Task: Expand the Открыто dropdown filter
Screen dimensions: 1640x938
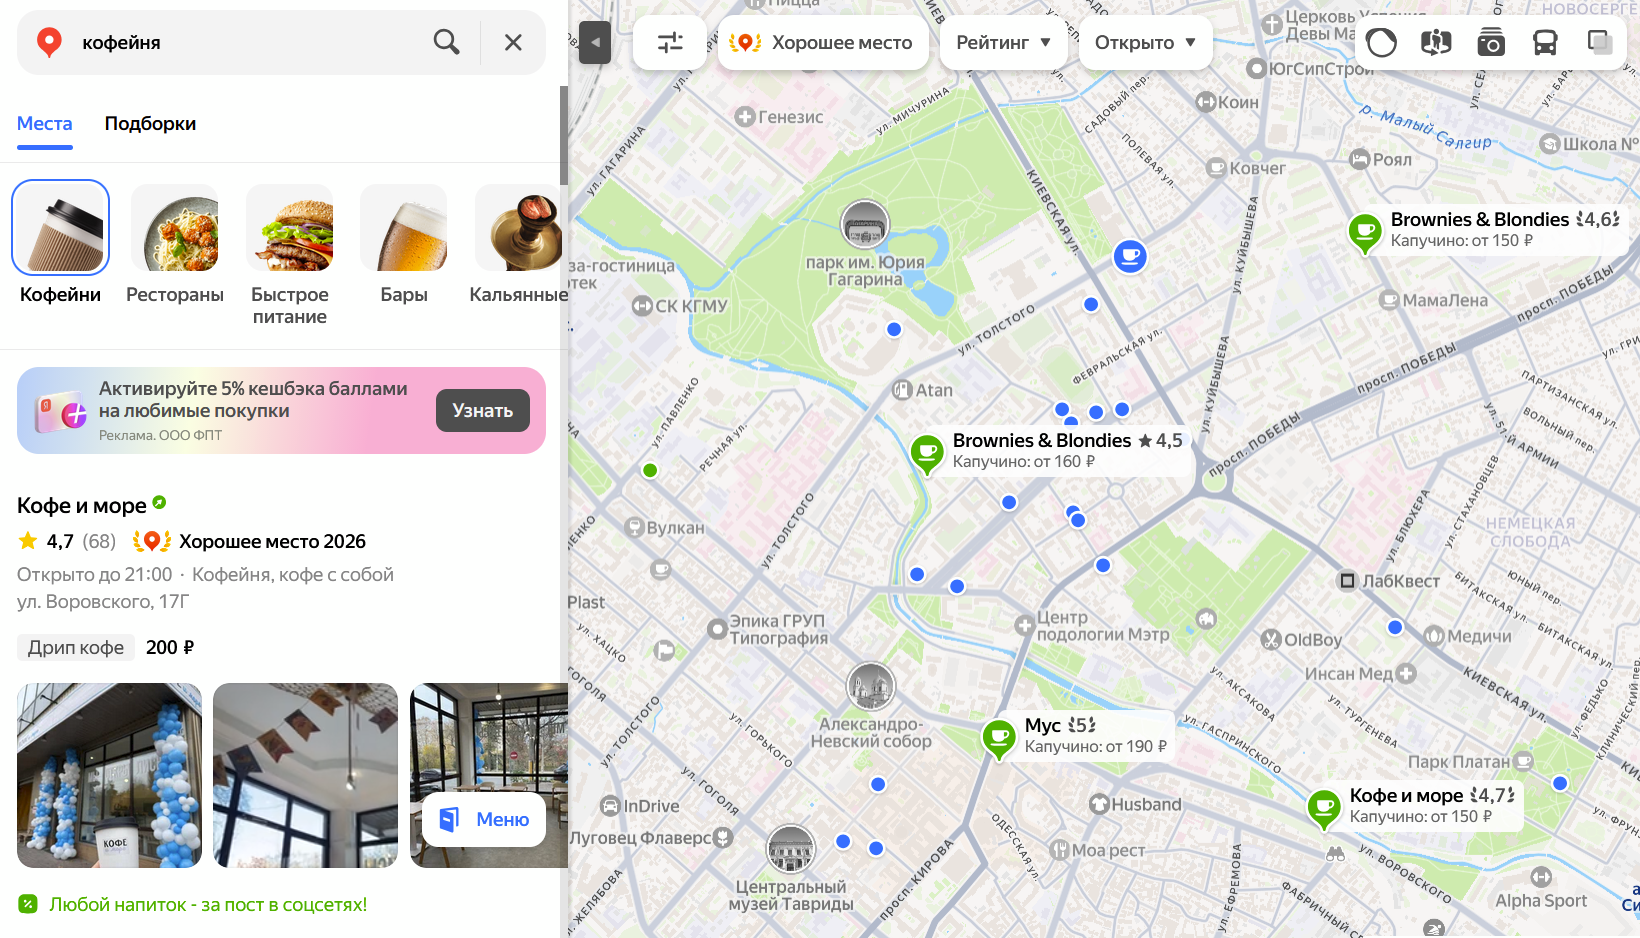Action: pyautogui.click(x=1146, y=42)
